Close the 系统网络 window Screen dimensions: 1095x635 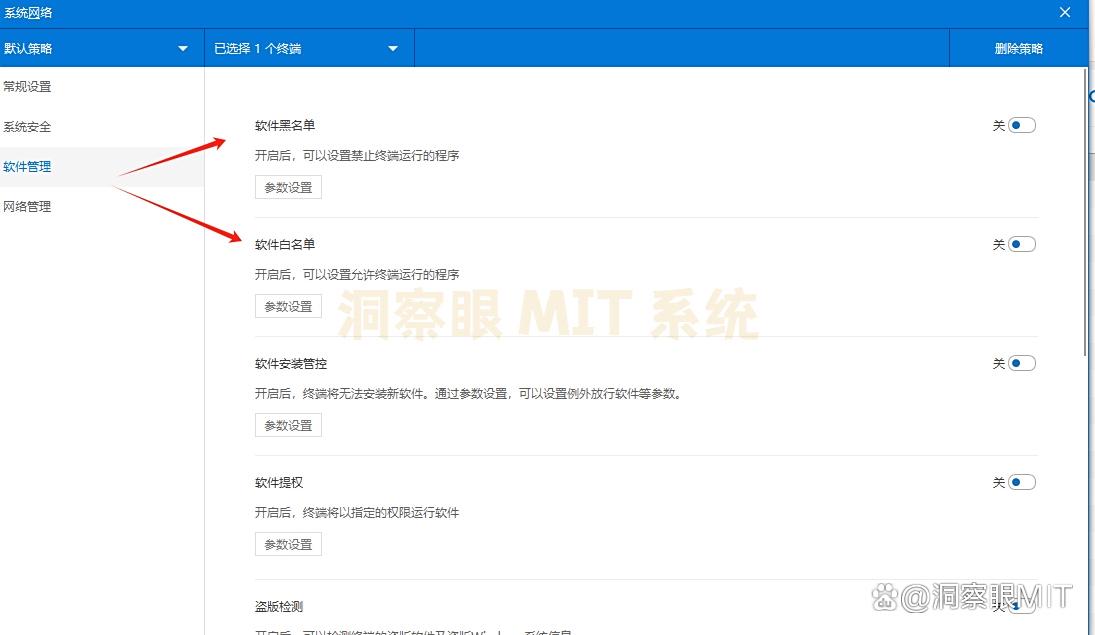(1064, 13)
